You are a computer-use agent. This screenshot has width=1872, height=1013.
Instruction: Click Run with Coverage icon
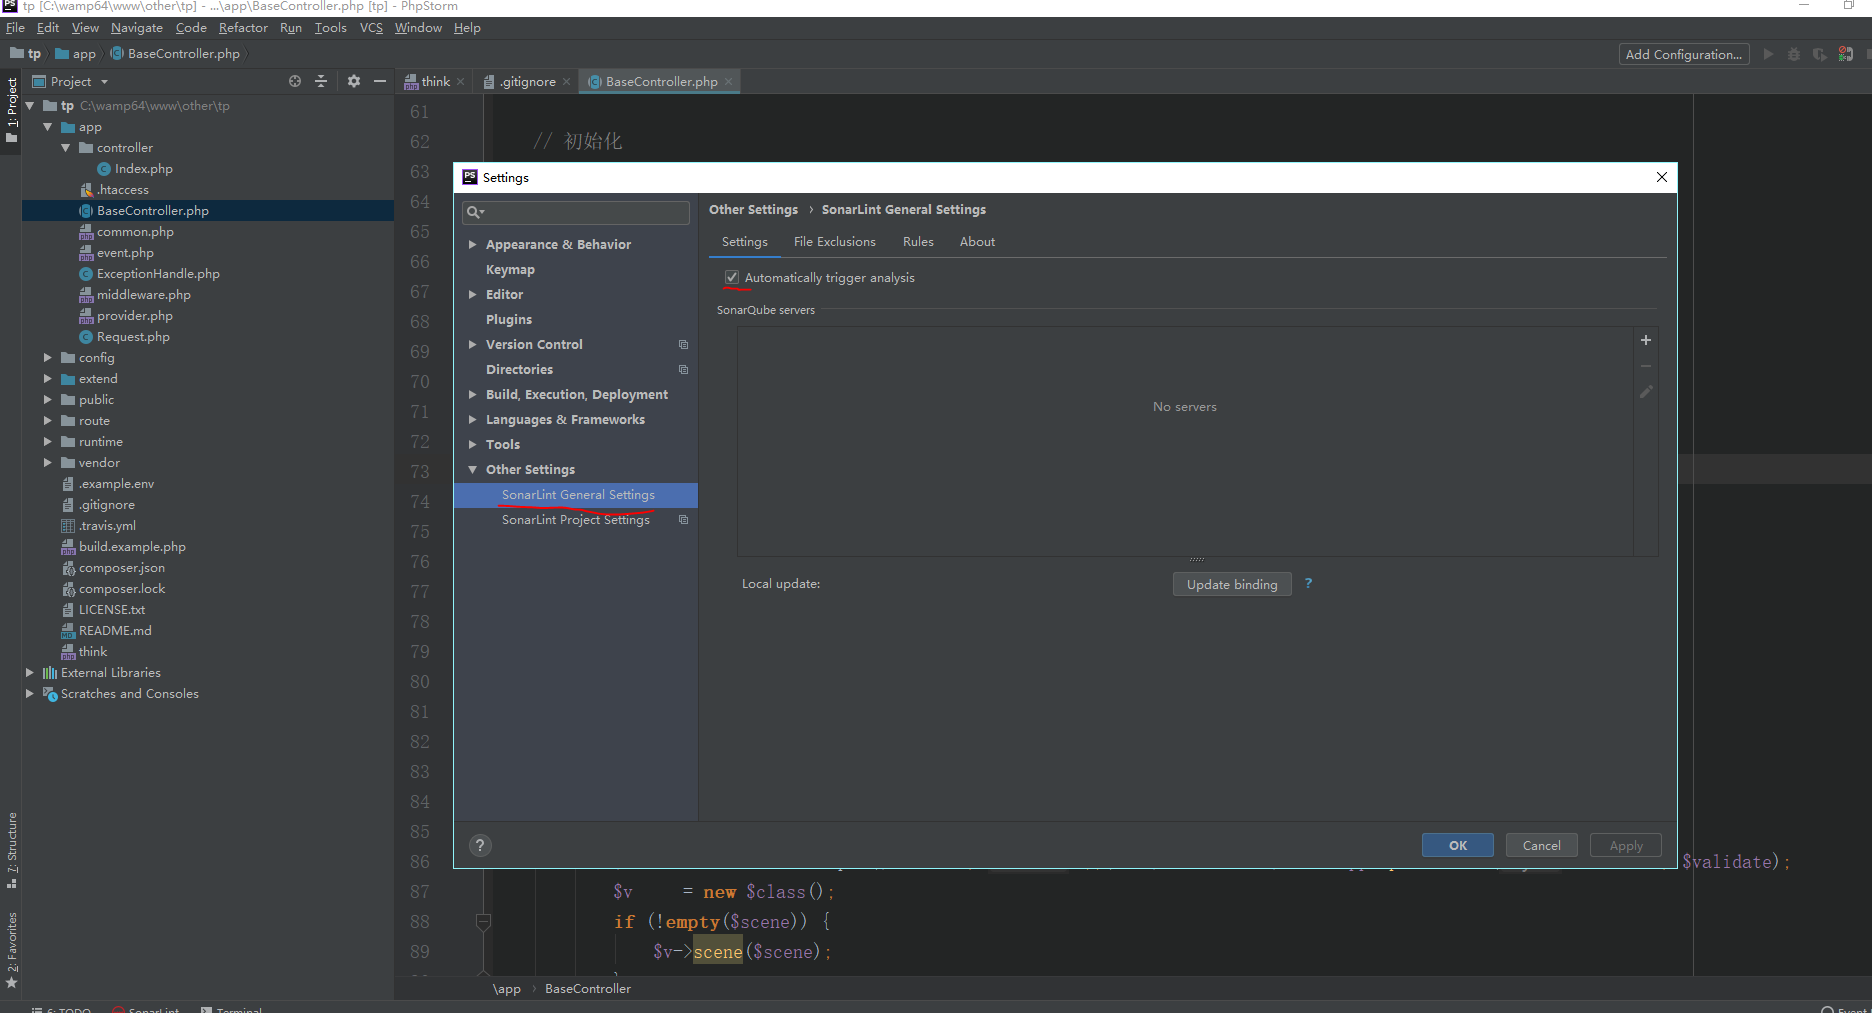1819,54
